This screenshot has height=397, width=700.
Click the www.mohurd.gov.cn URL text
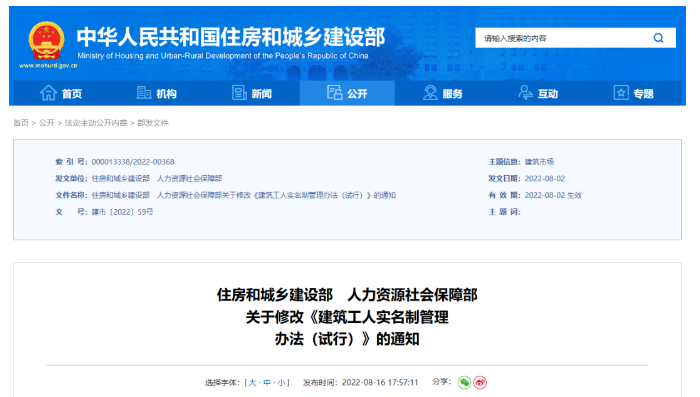click(x=48, y=66)
